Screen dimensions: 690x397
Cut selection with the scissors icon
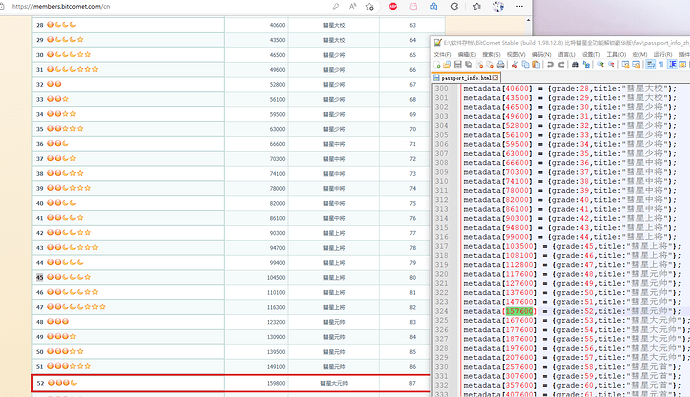point(515,65)
